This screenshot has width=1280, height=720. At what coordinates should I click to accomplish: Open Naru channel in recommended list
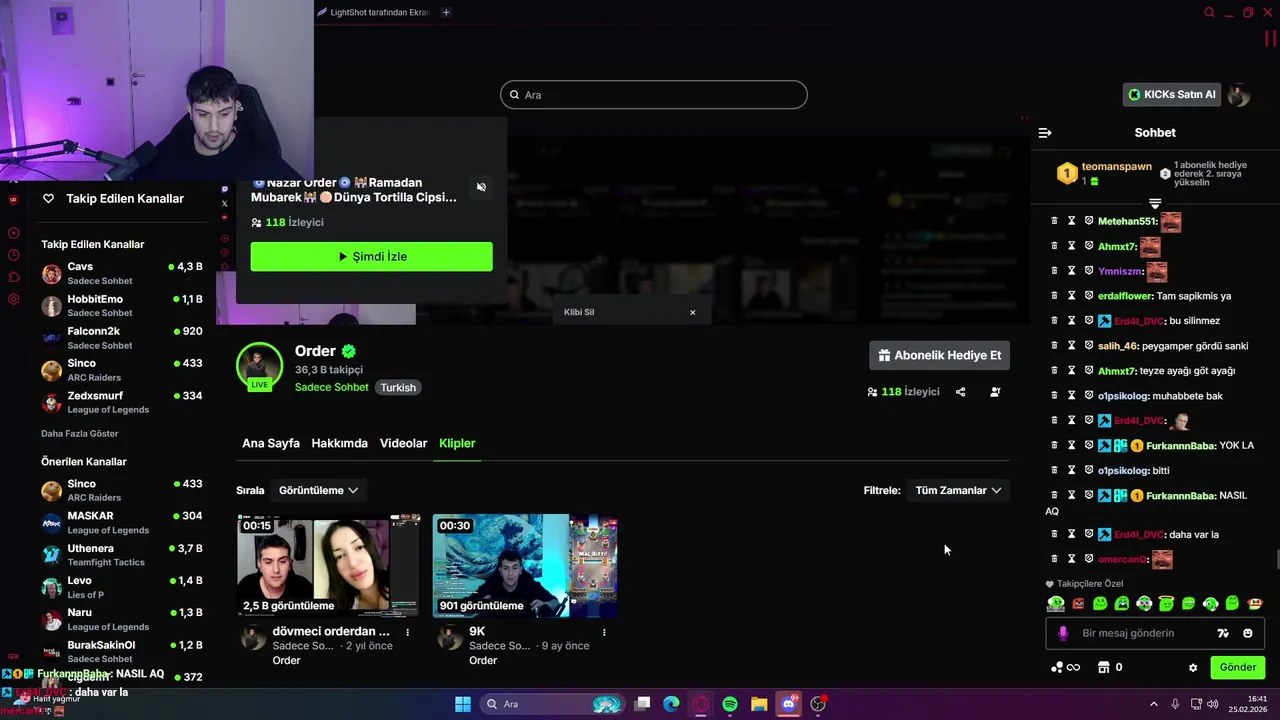pyautogui.click(x=122, y=619)
